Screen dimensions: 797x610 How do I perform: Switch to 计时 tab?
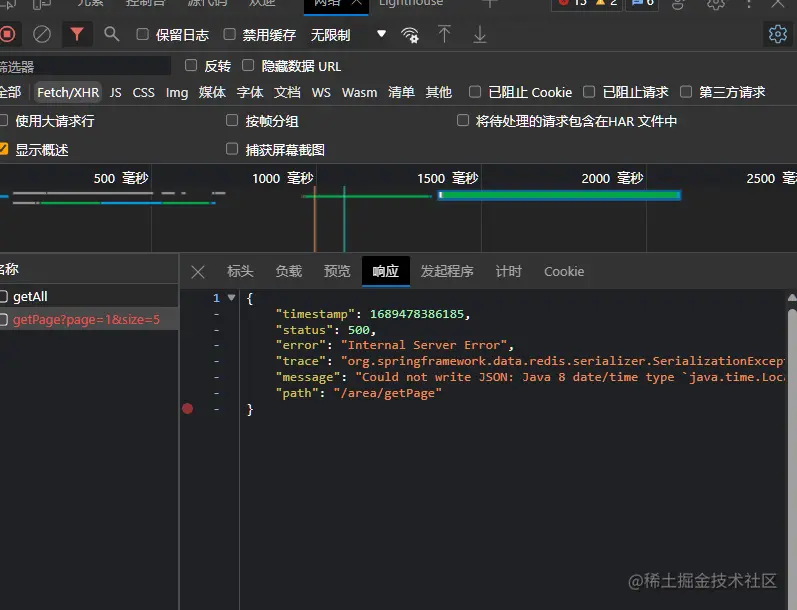(x=508, y=271)
